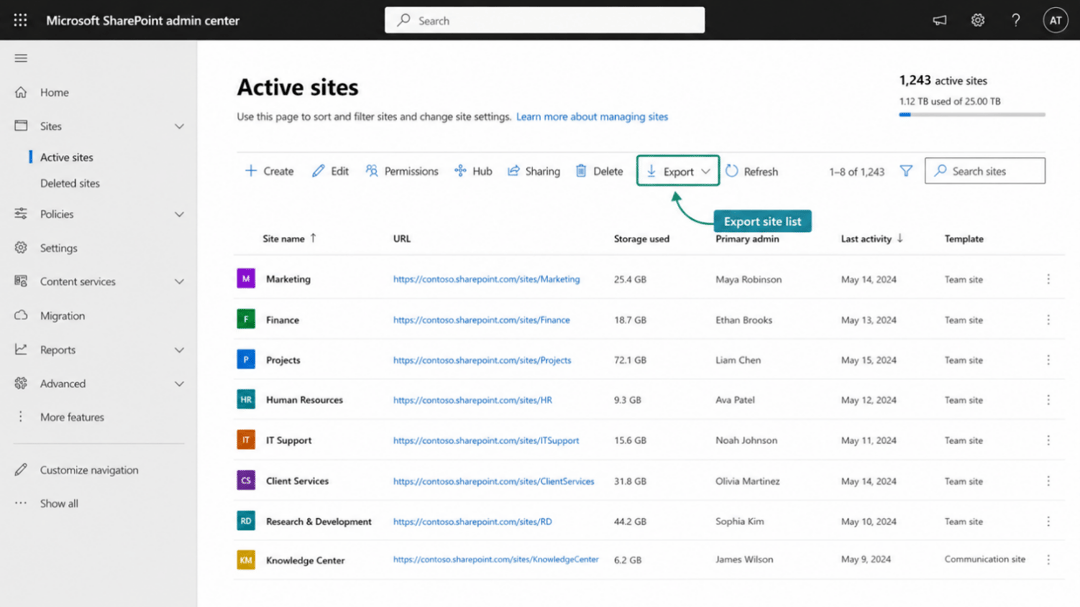Expand the Reports navigation group
This screenshot has width=1080, height=607.
point(179,350)
